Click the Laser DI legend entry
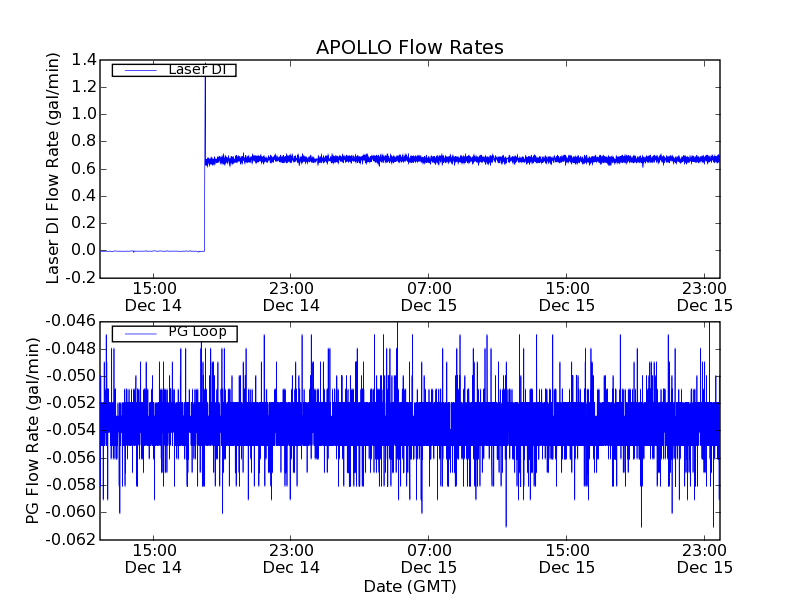This screenshot has height=600, width=800. pos(174,70)
